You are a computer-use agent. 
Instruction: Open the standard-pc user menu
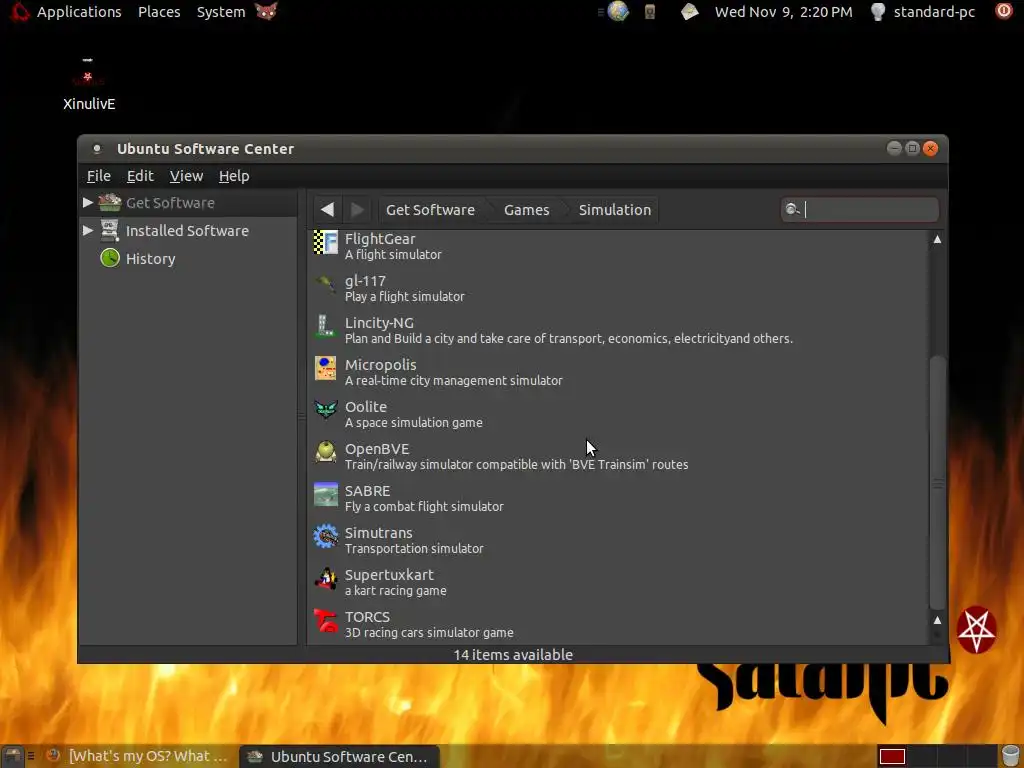[934, 12]
